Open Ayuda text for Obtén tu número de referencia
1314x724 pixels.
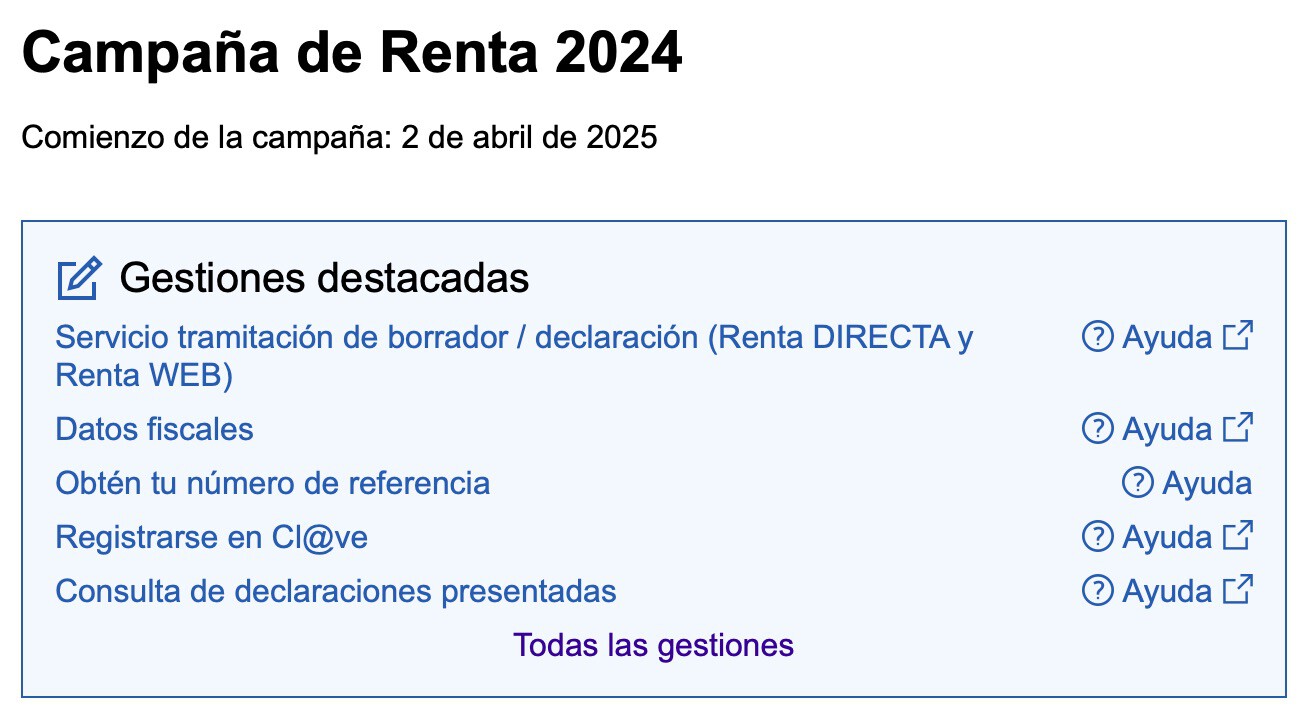tap(1206, 484)
